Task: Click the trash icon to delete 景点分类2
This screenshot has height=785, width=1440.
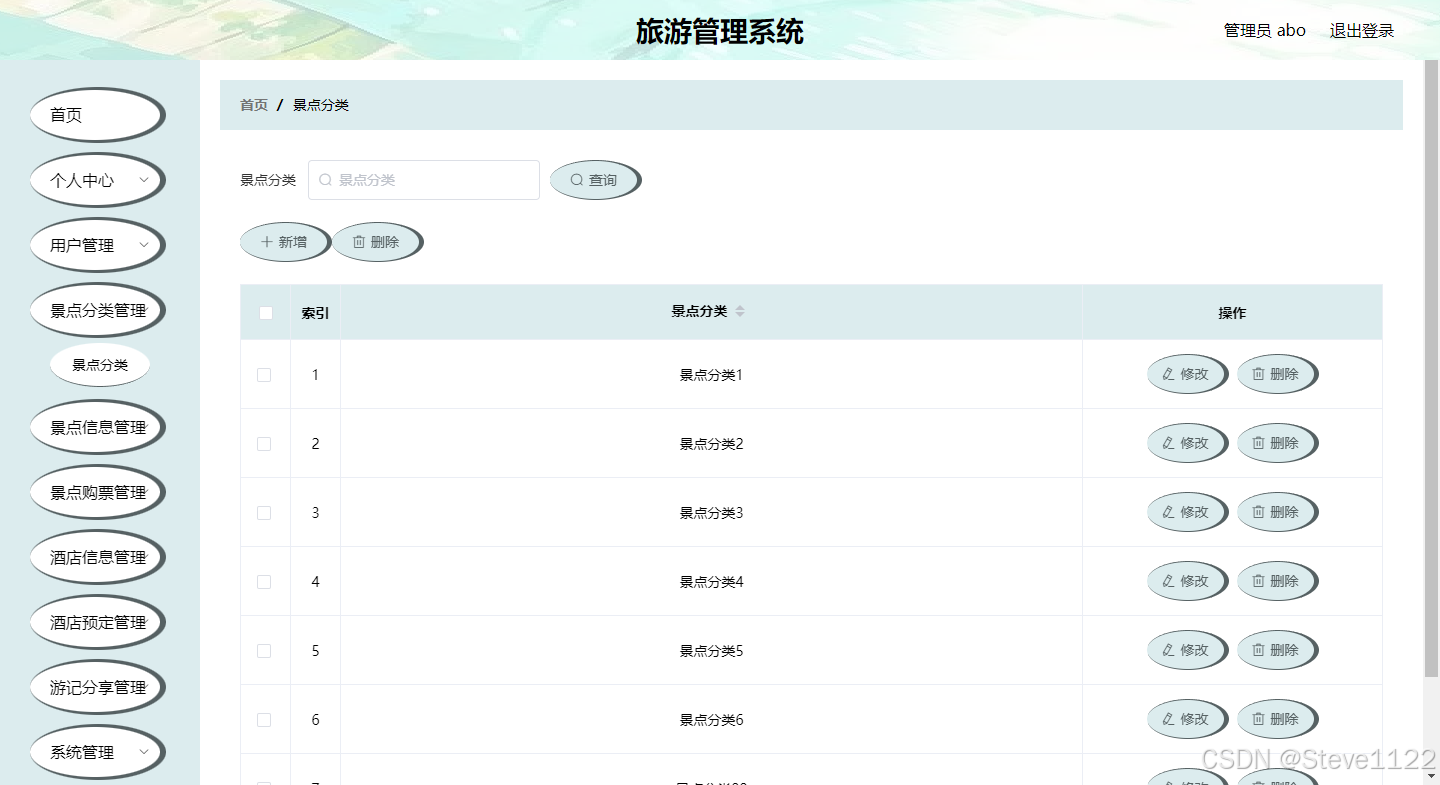Action: point(1260,443)
